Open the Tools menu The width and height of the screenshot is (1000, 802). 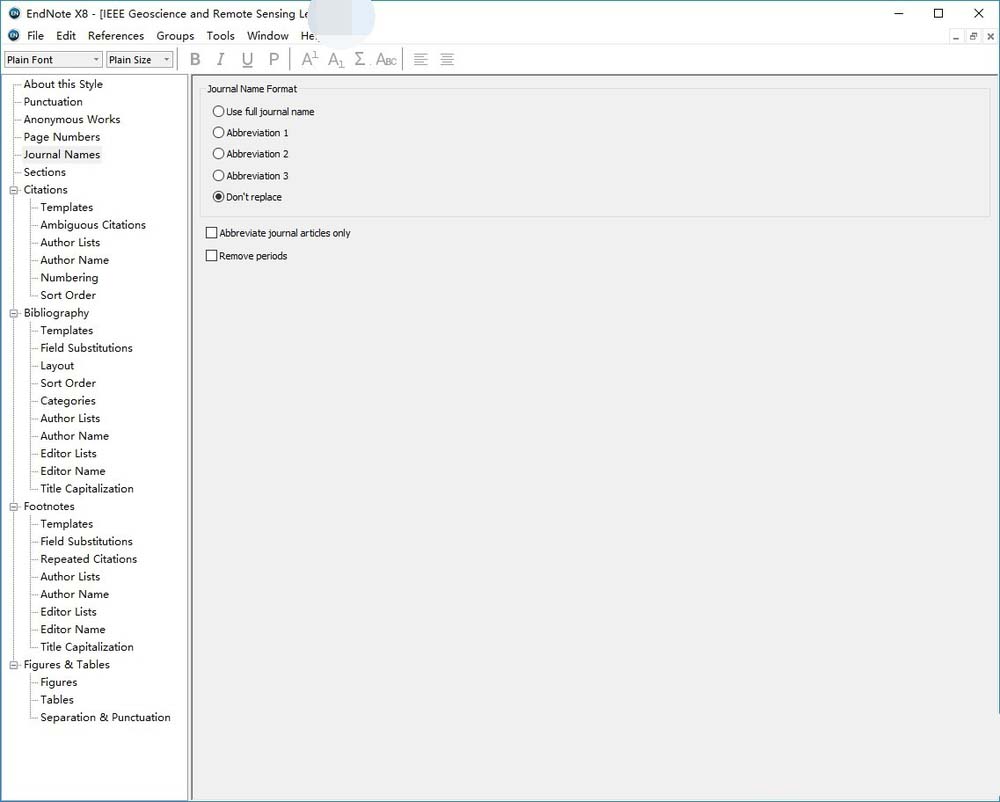click(x=220, y=36)
